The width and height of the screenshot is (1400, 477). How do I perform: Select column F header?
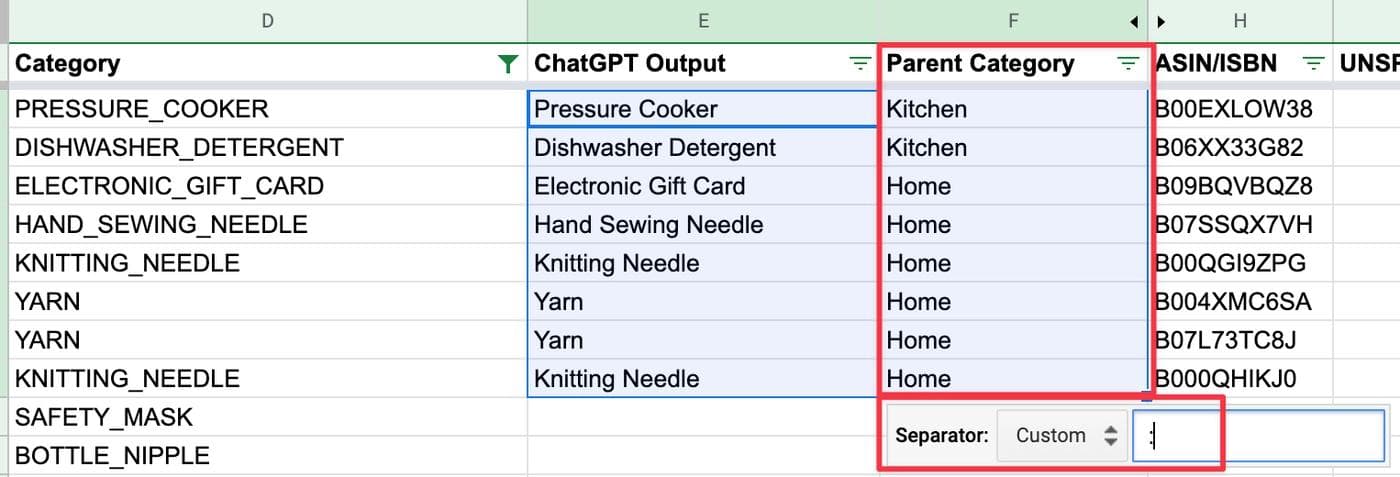pos(1012,20)
